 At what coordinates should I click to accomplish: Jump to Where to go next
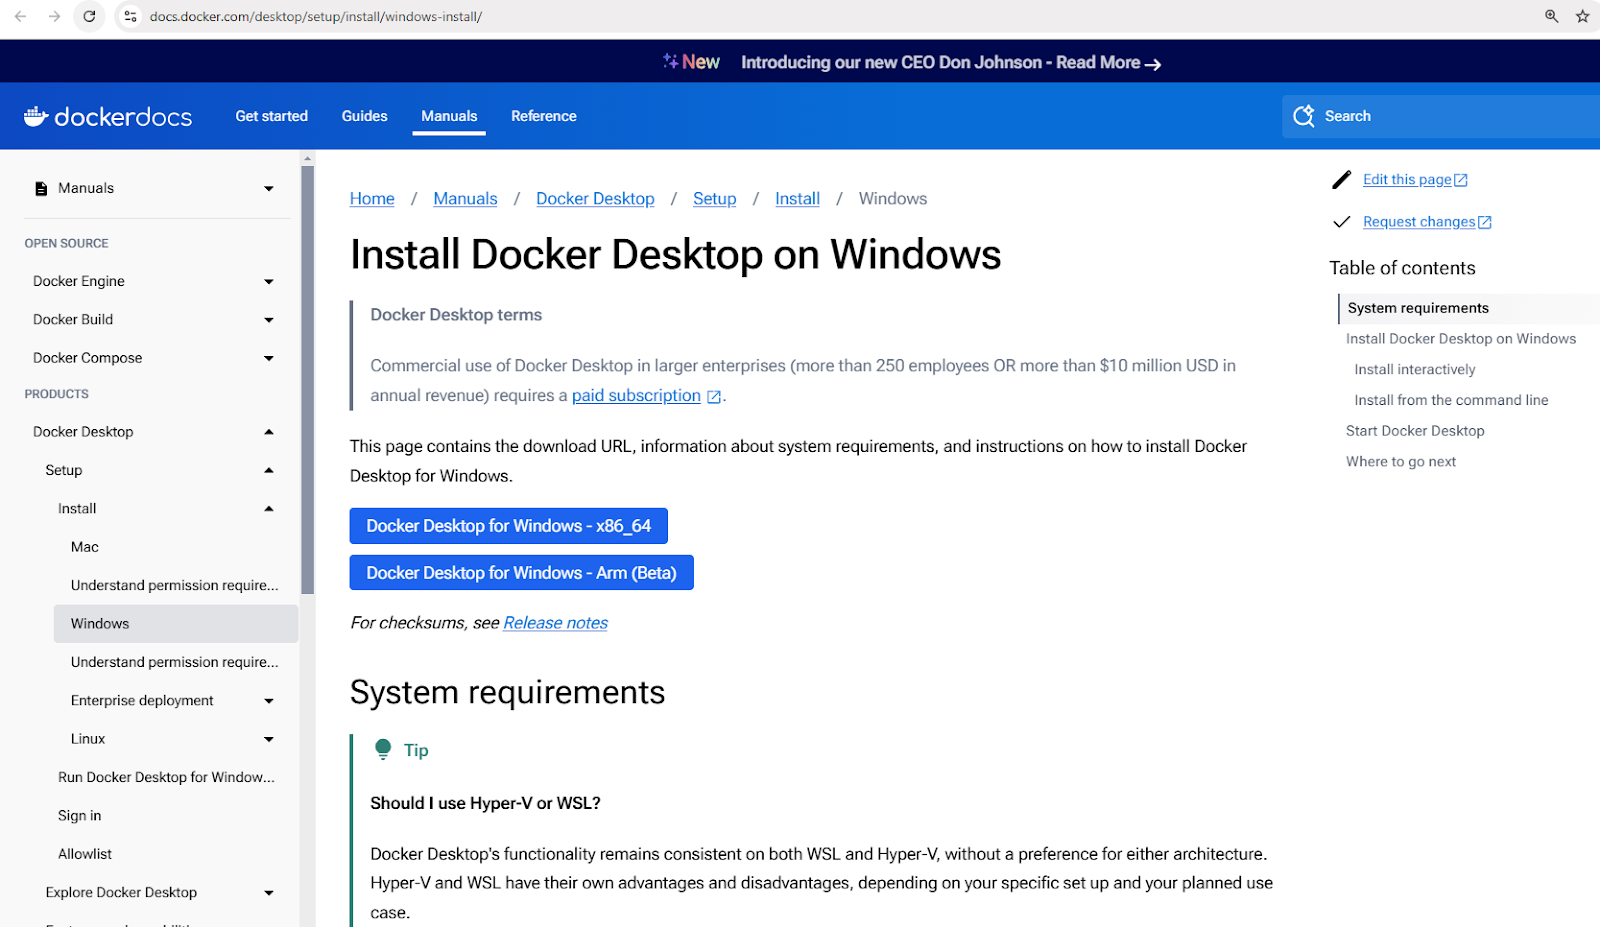click(x=1401, y=461)
